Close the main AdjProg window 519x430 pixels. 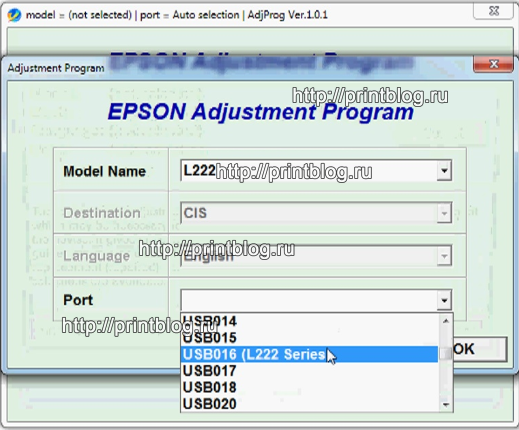493,11
